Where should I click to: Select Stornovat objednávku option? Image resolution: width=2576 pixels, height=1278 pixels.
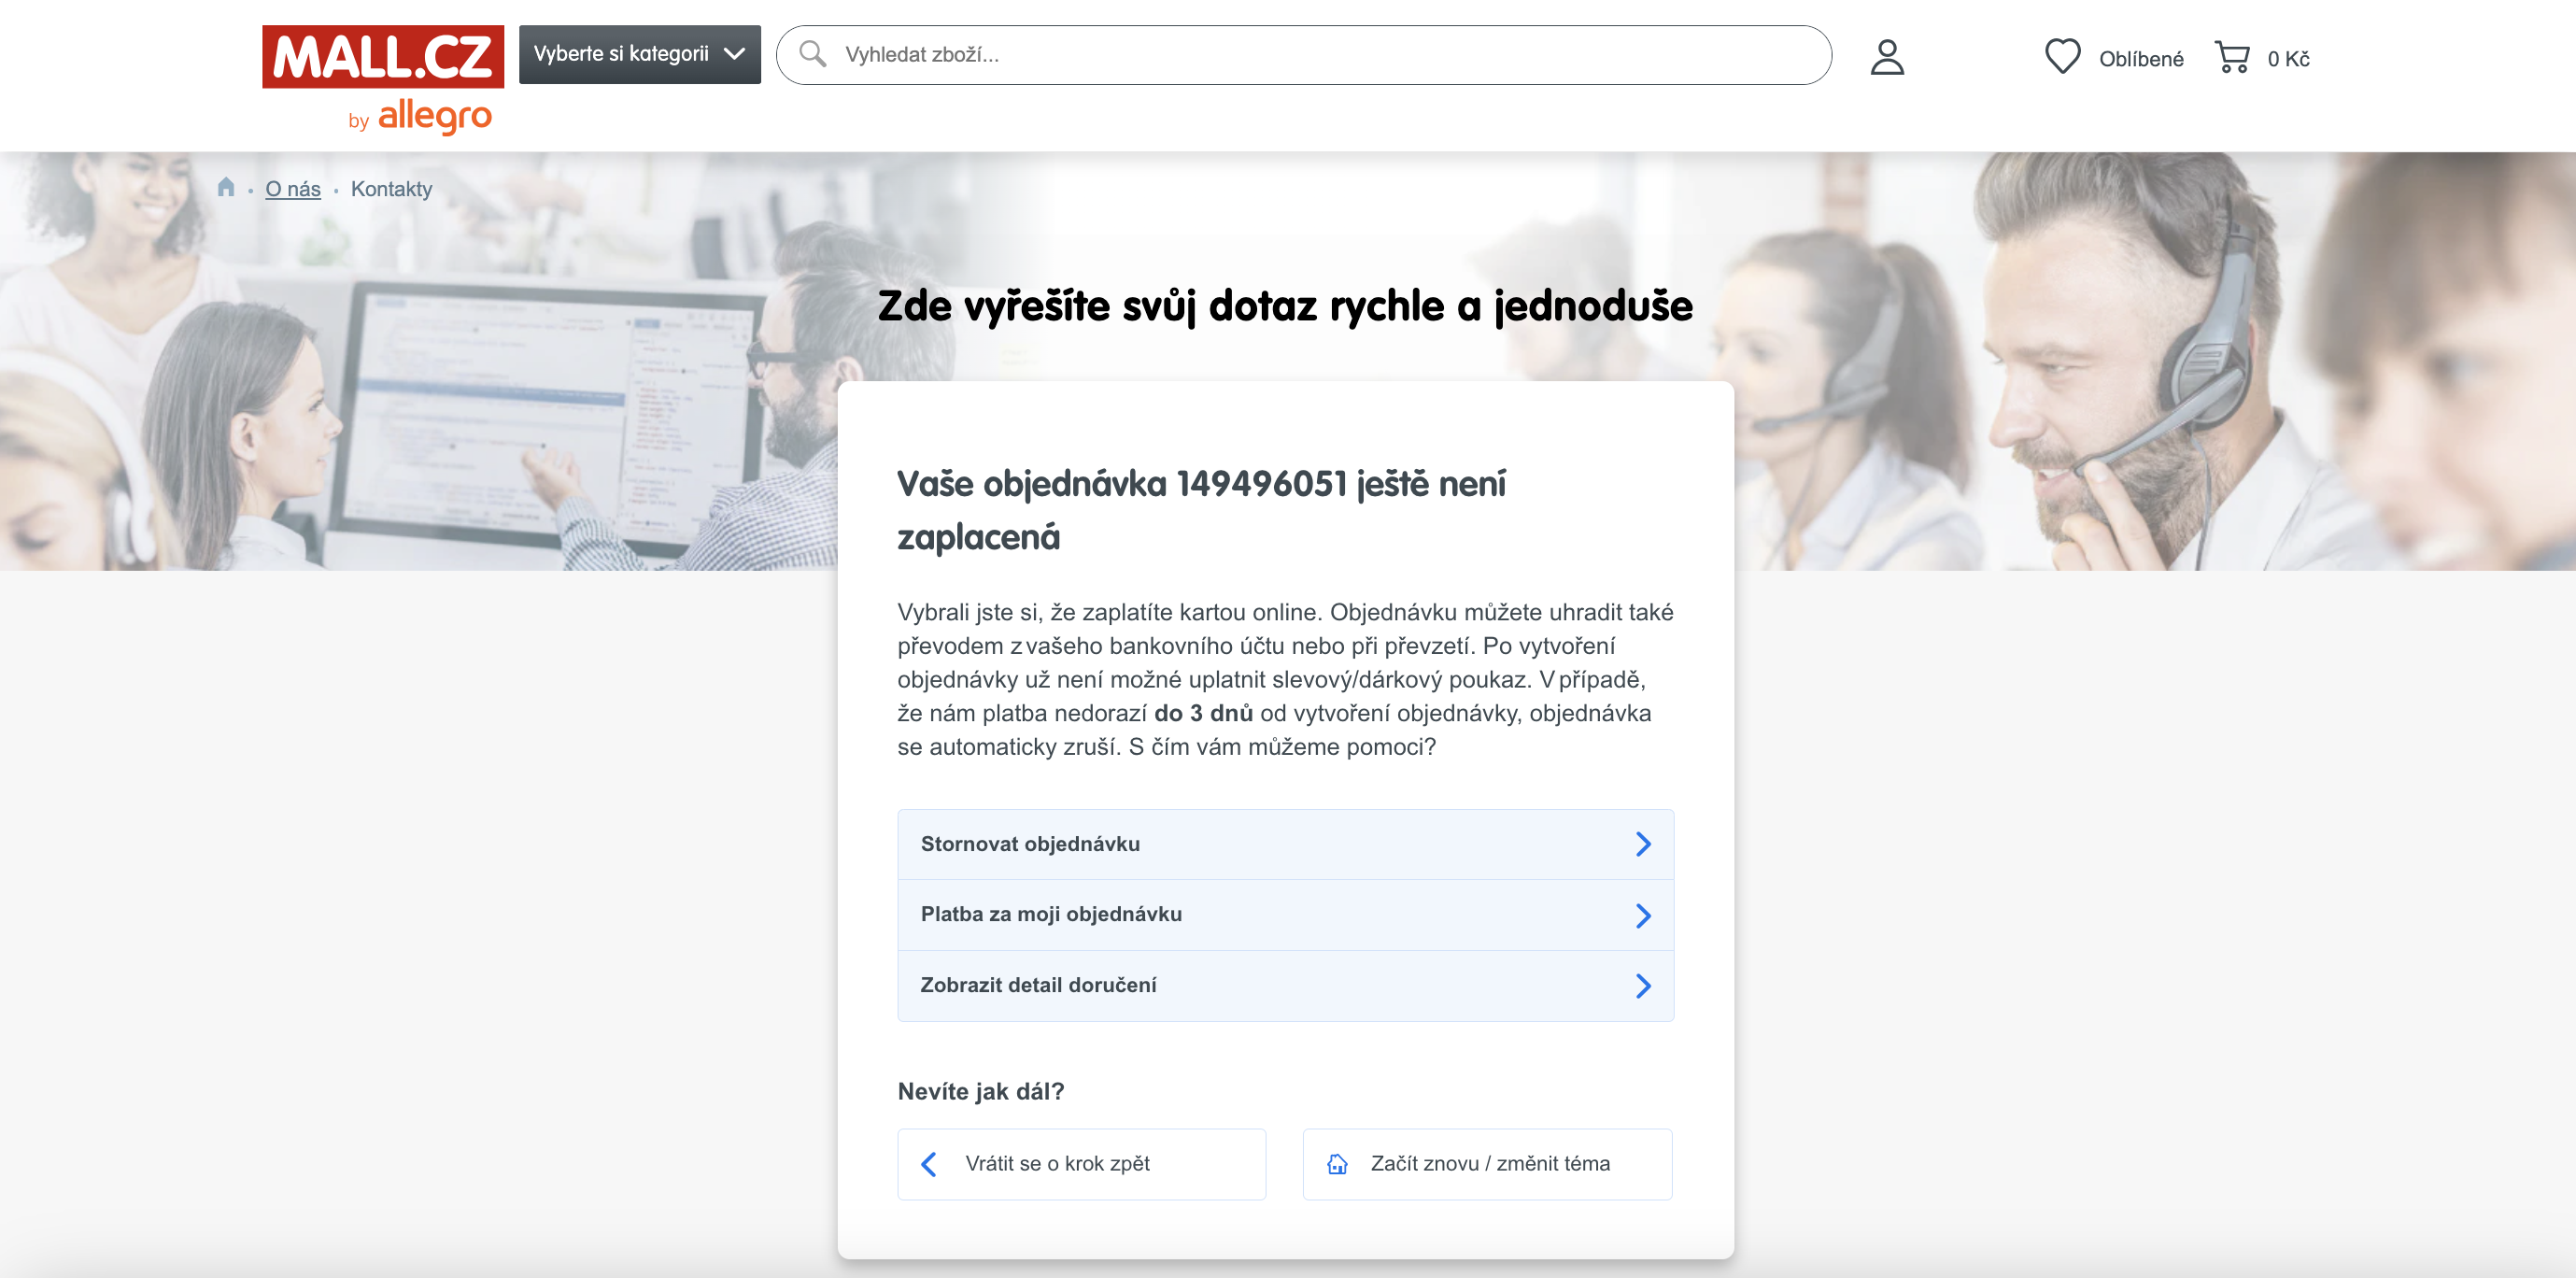point(1030,844)
